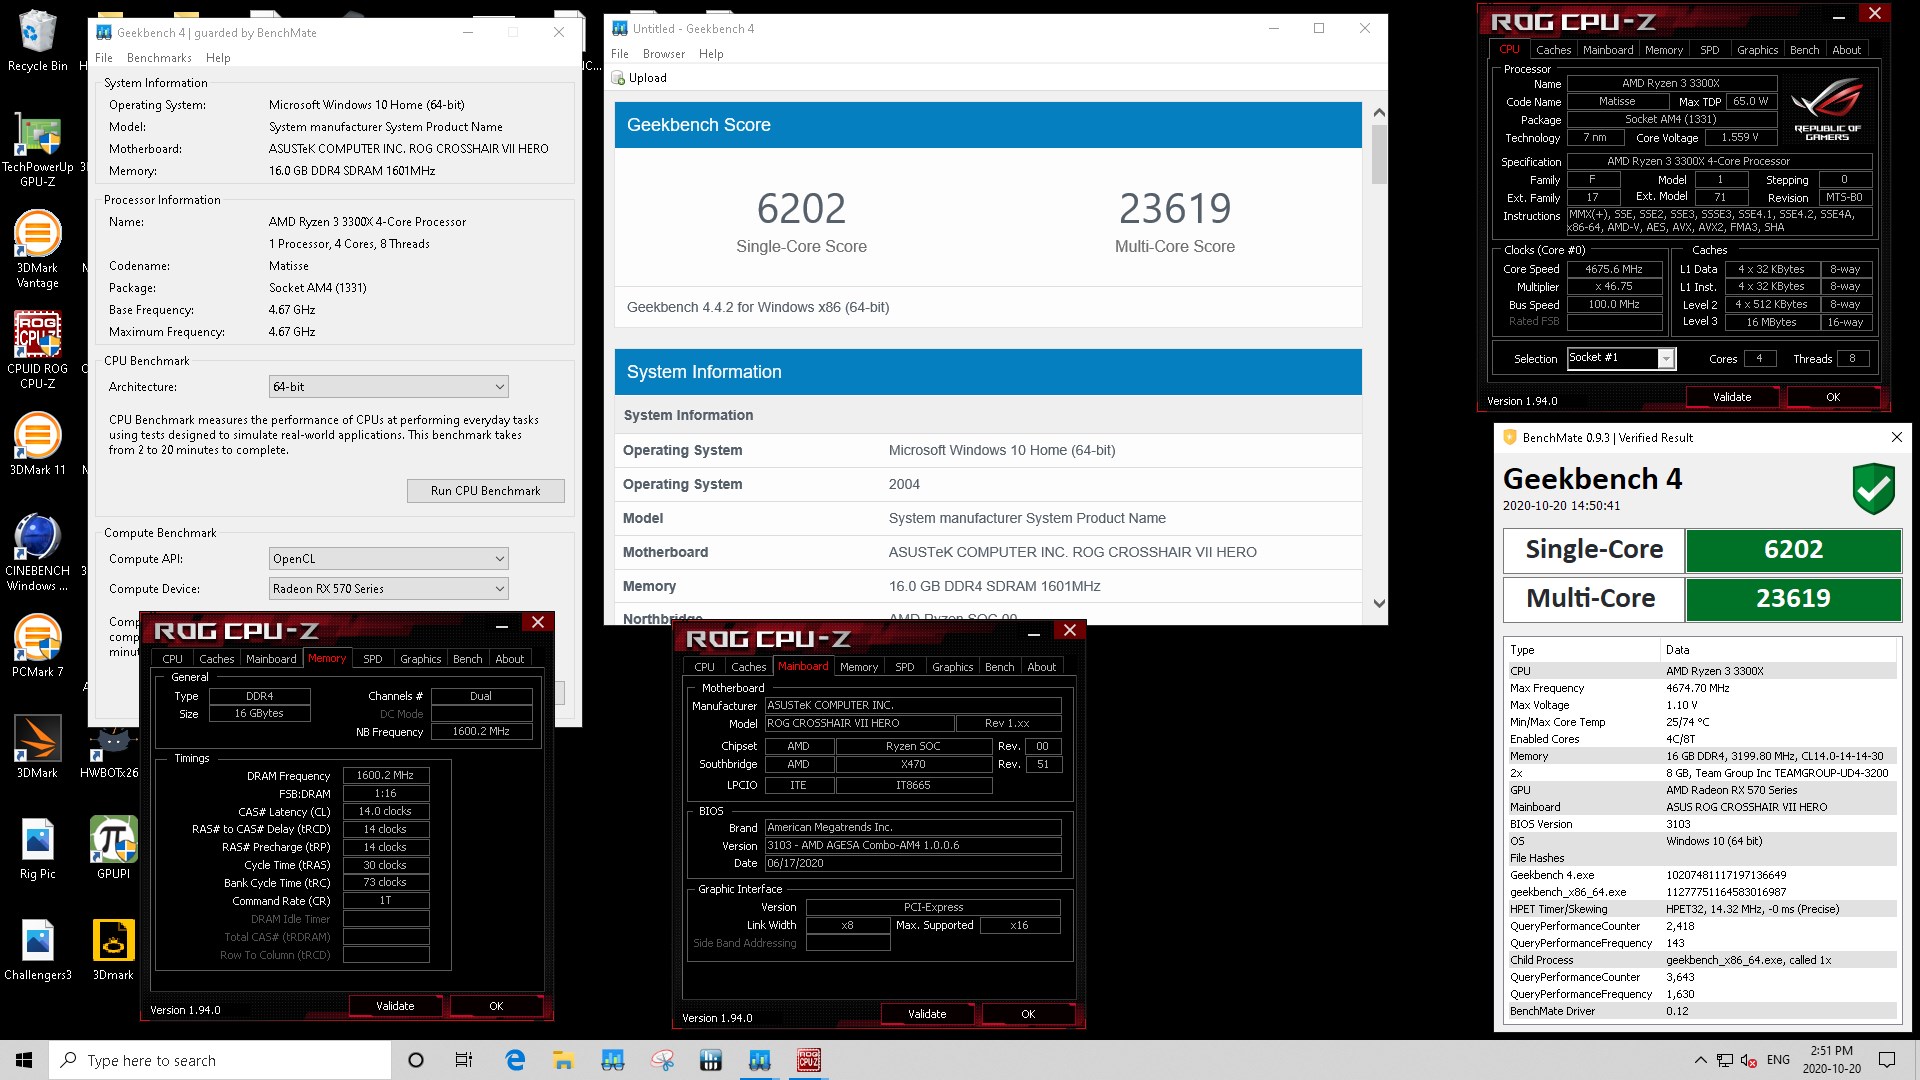Click the Windows Start button
The height and width of the screenshot is (1080, 1920).
coord(24,1060)
